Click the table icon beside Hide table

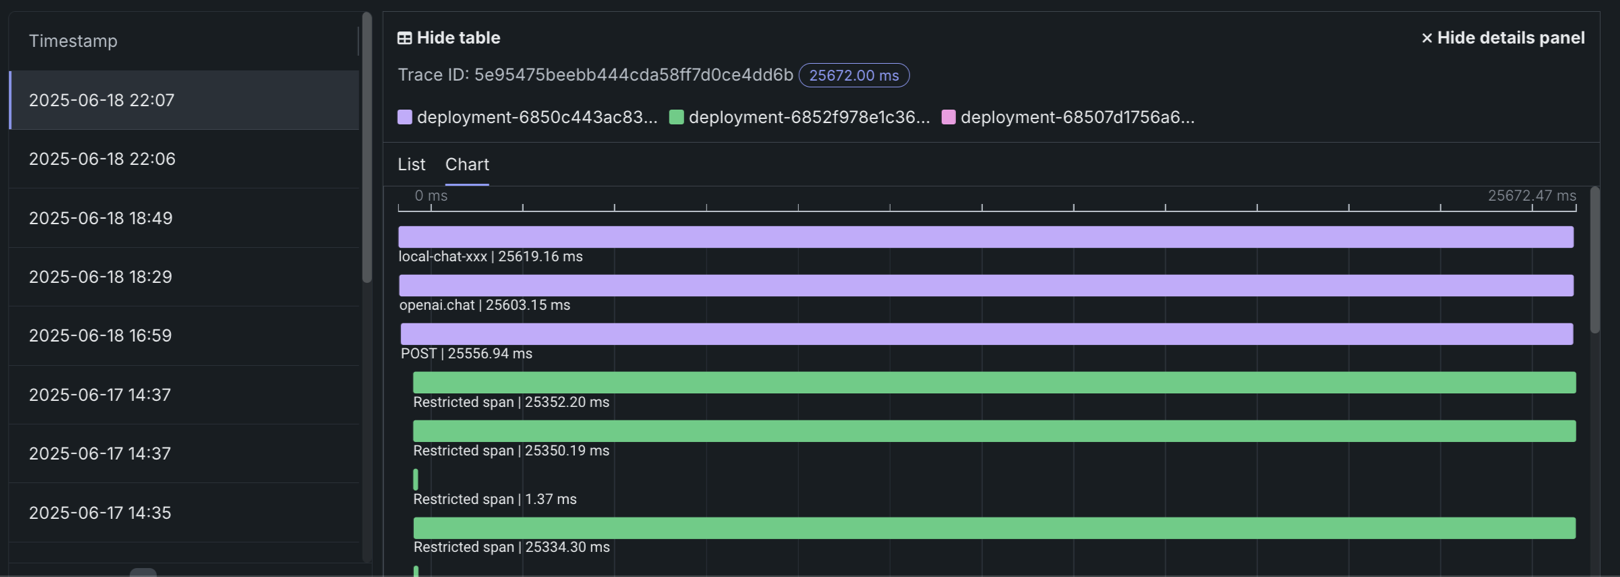click(404, 38)
